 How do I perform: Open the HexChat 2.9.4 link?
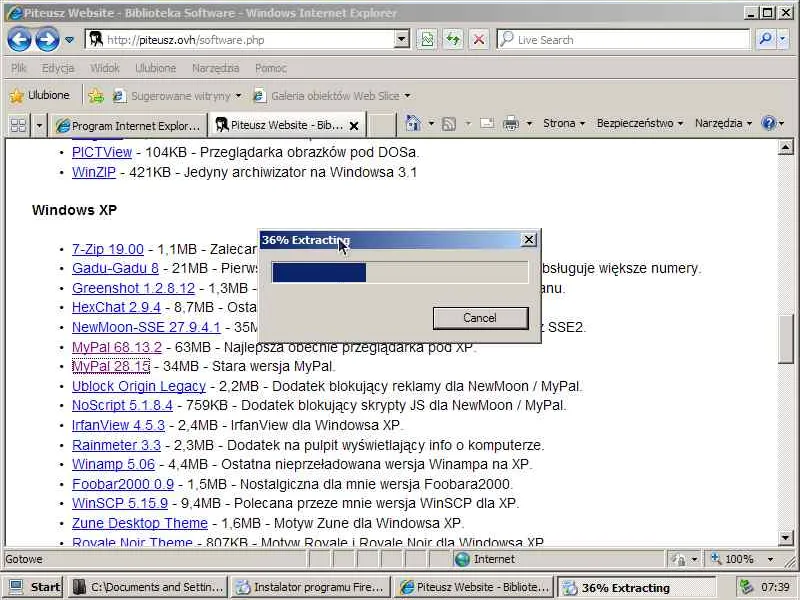[116, 307]
